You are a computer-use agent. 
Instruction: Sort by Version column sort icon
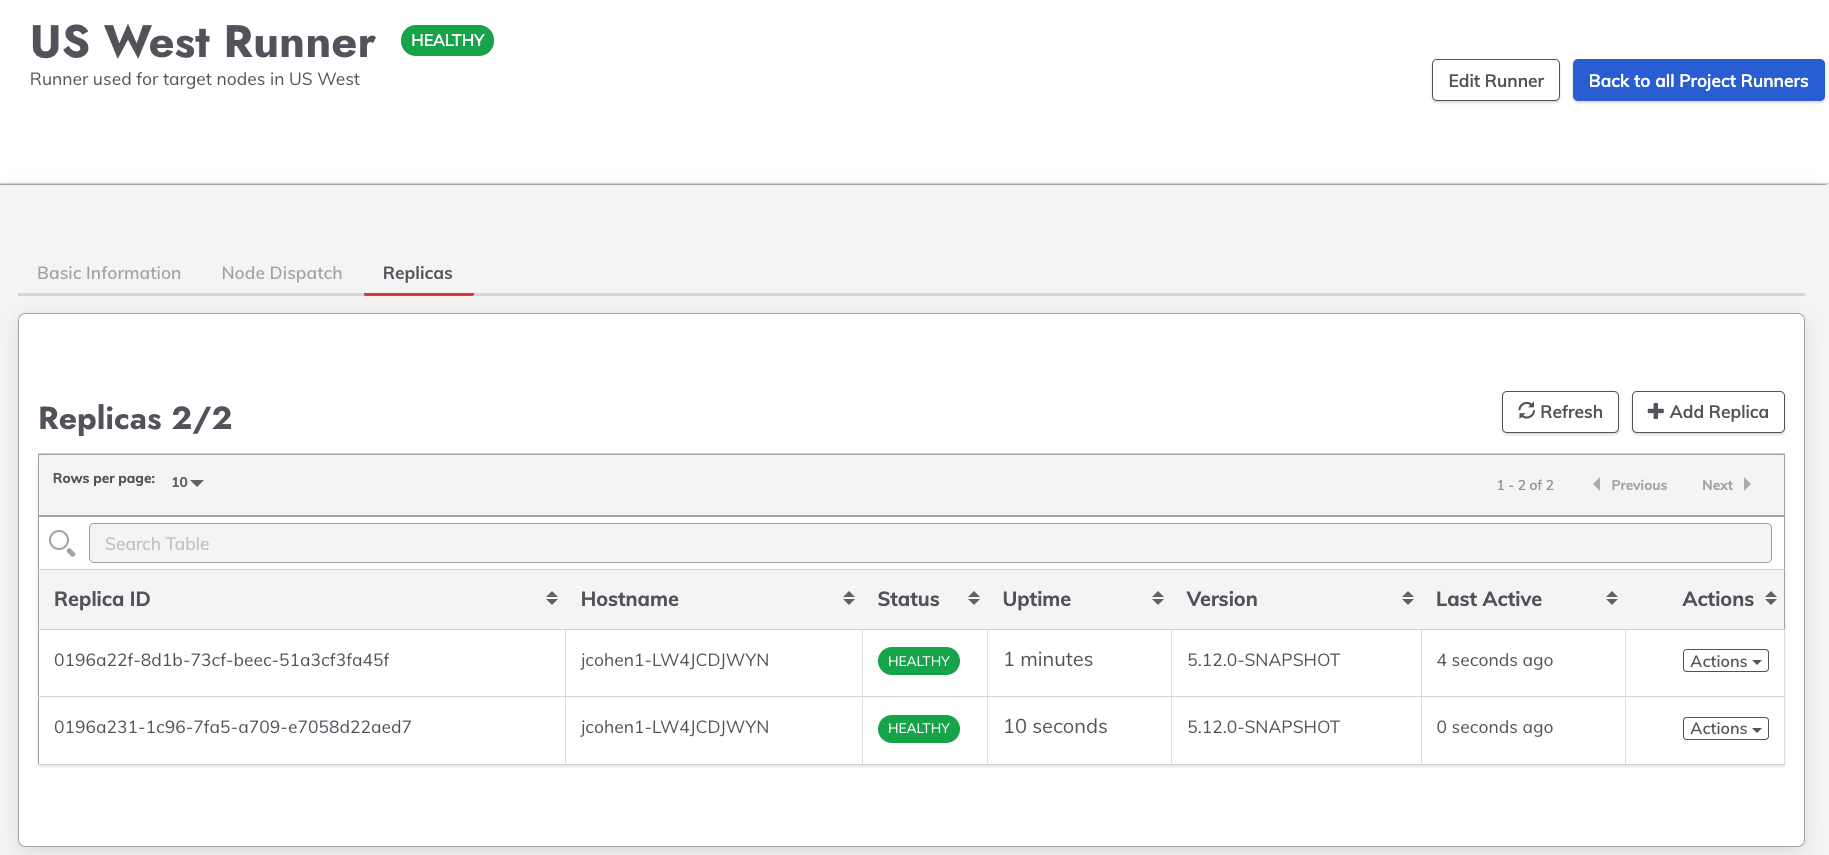tap(1408, 598)
